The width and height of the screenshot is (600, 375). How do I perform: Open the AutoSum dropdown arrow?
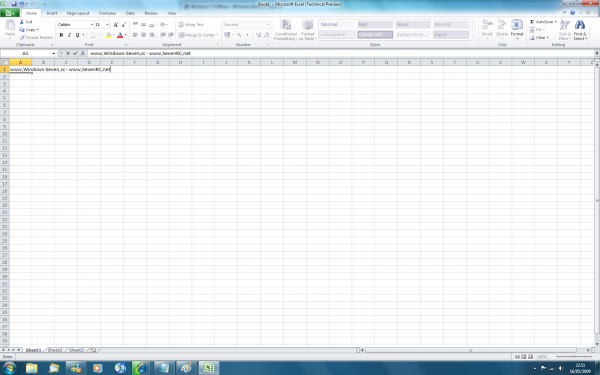click(x=555, y=22)
